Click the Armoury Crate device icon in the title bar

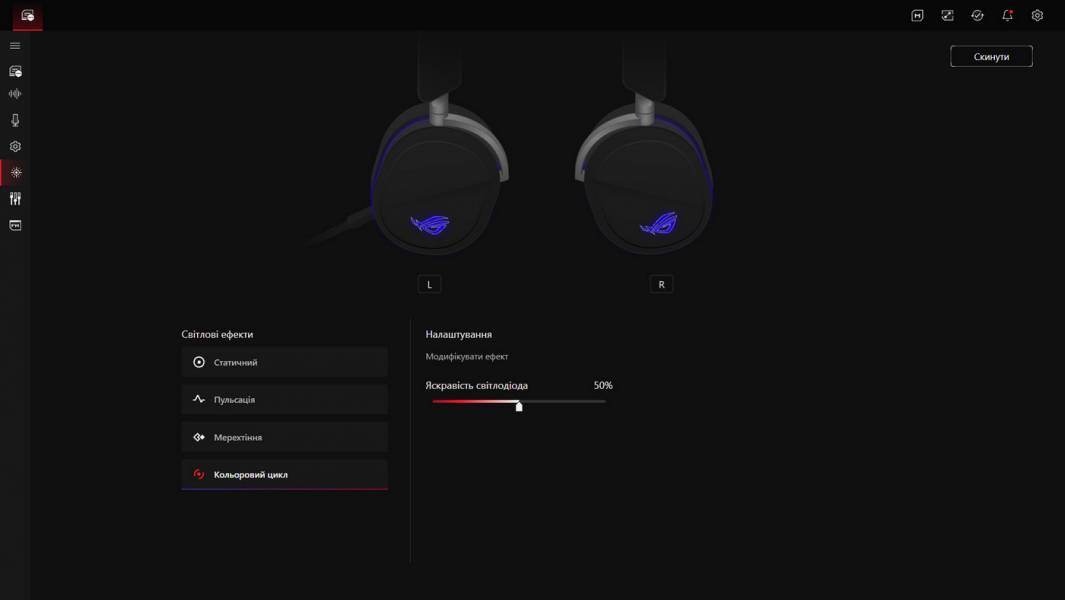[27, 15]
